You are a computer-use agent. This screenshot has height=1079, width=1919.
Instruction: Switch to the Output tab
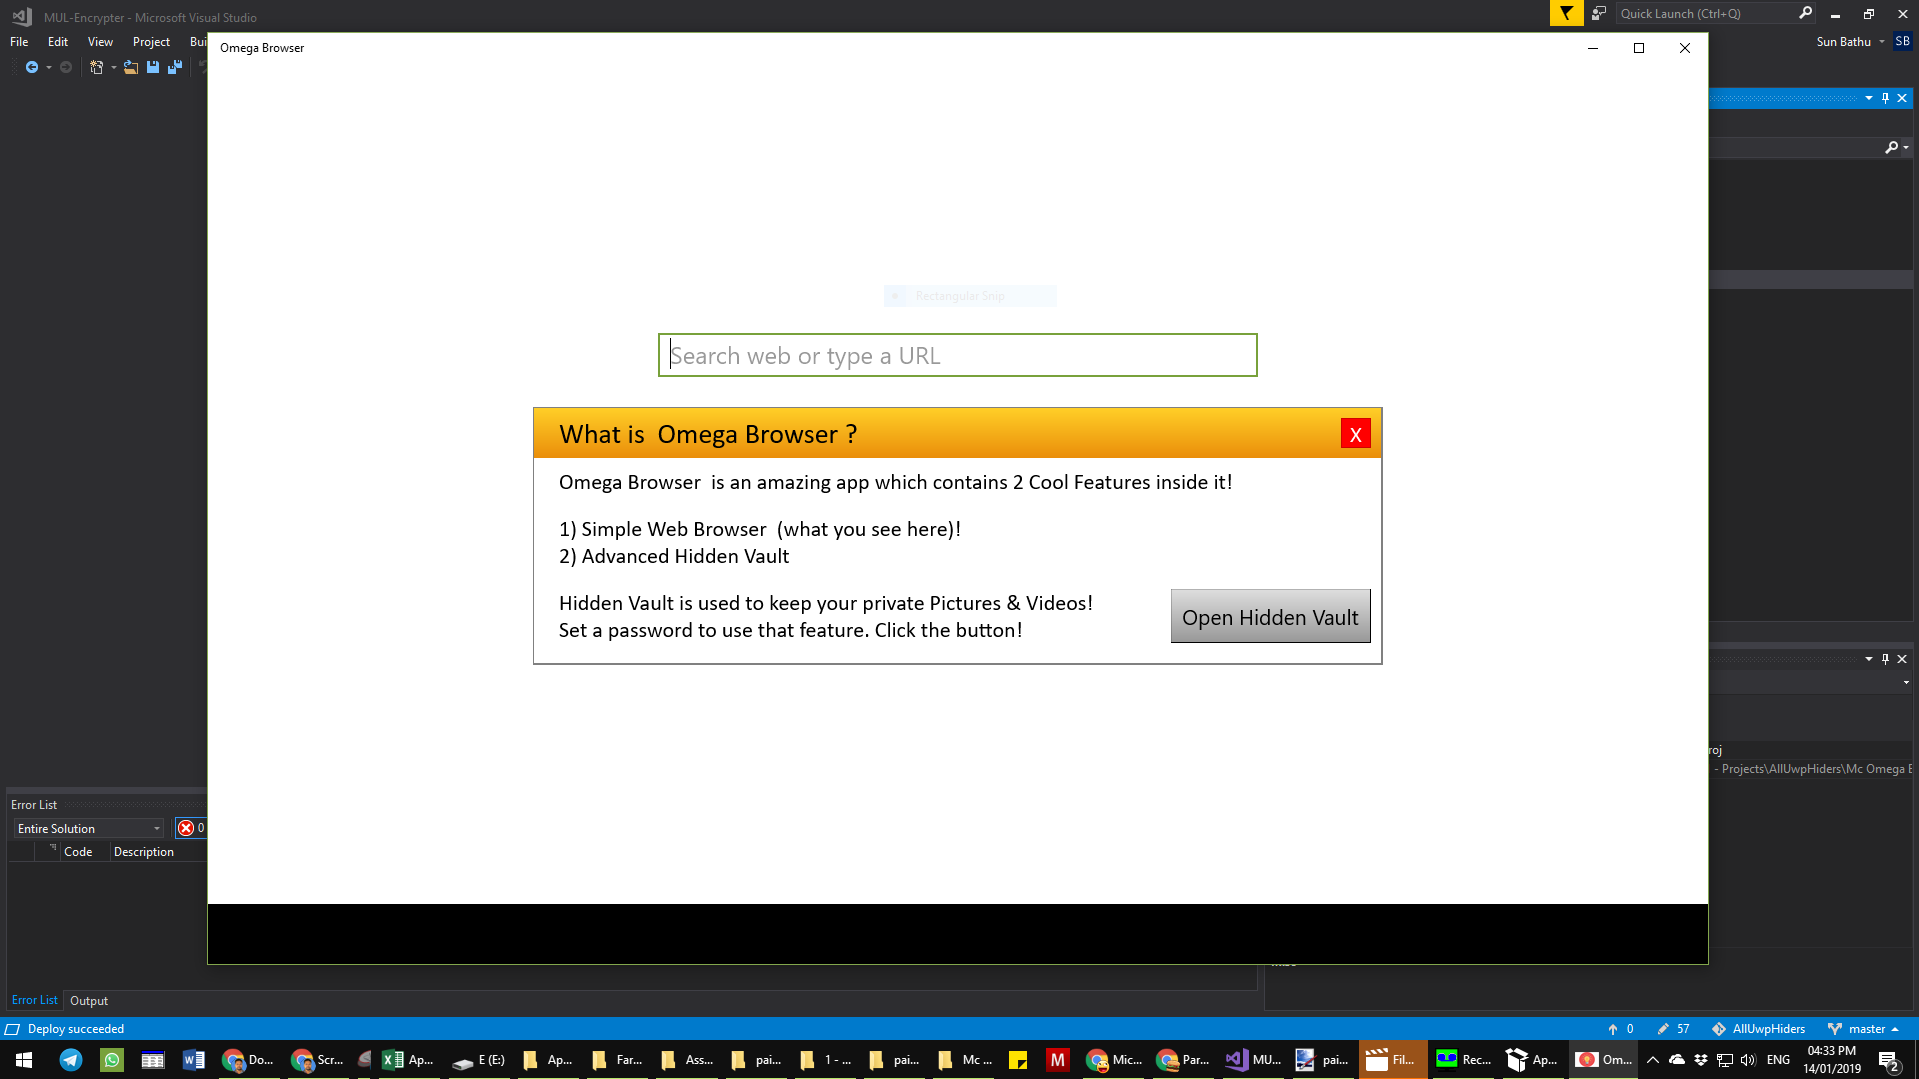(89, 1000)
